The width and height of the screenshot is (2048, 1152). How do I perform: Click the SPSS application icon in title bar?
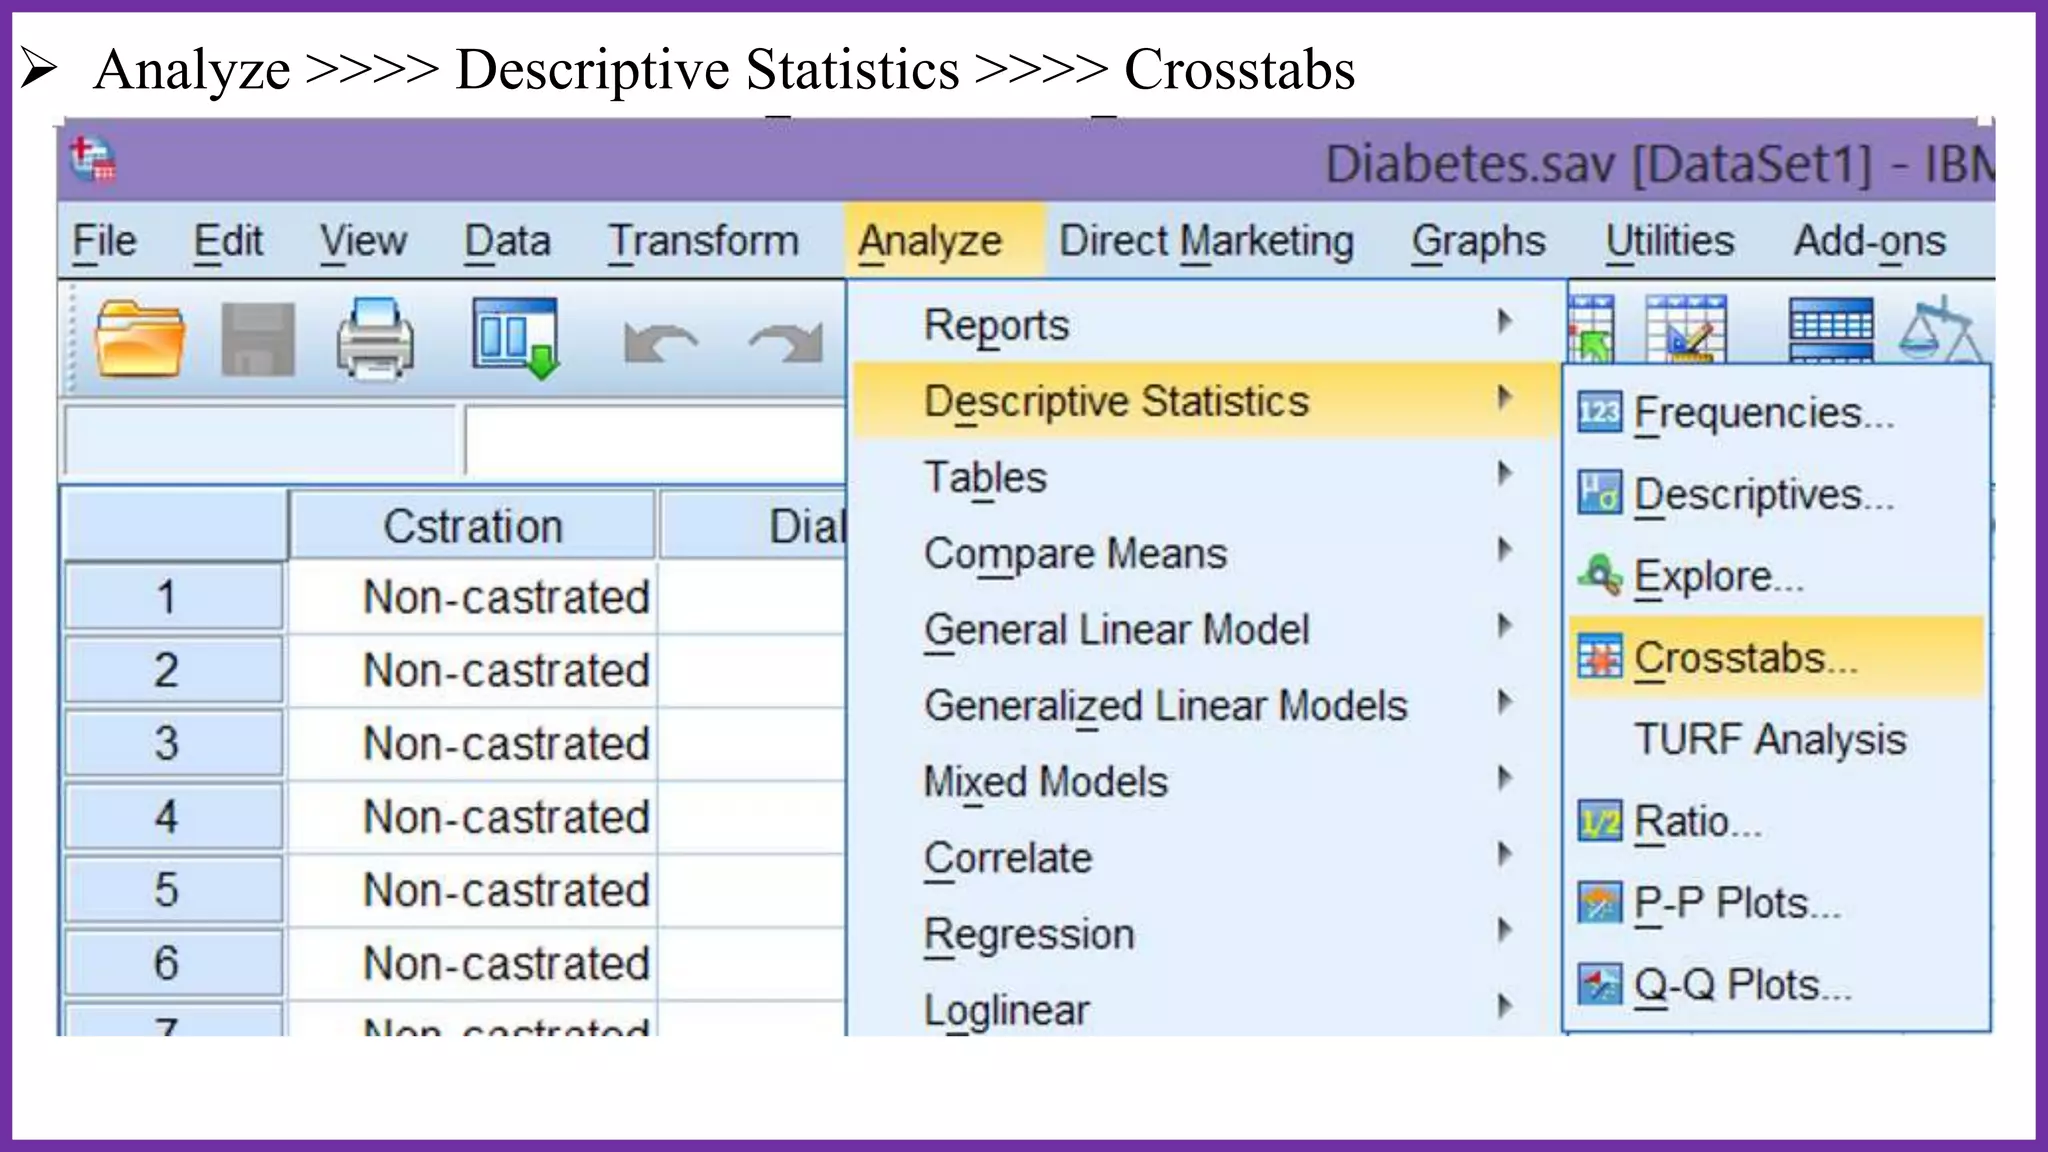pos(93,160)
